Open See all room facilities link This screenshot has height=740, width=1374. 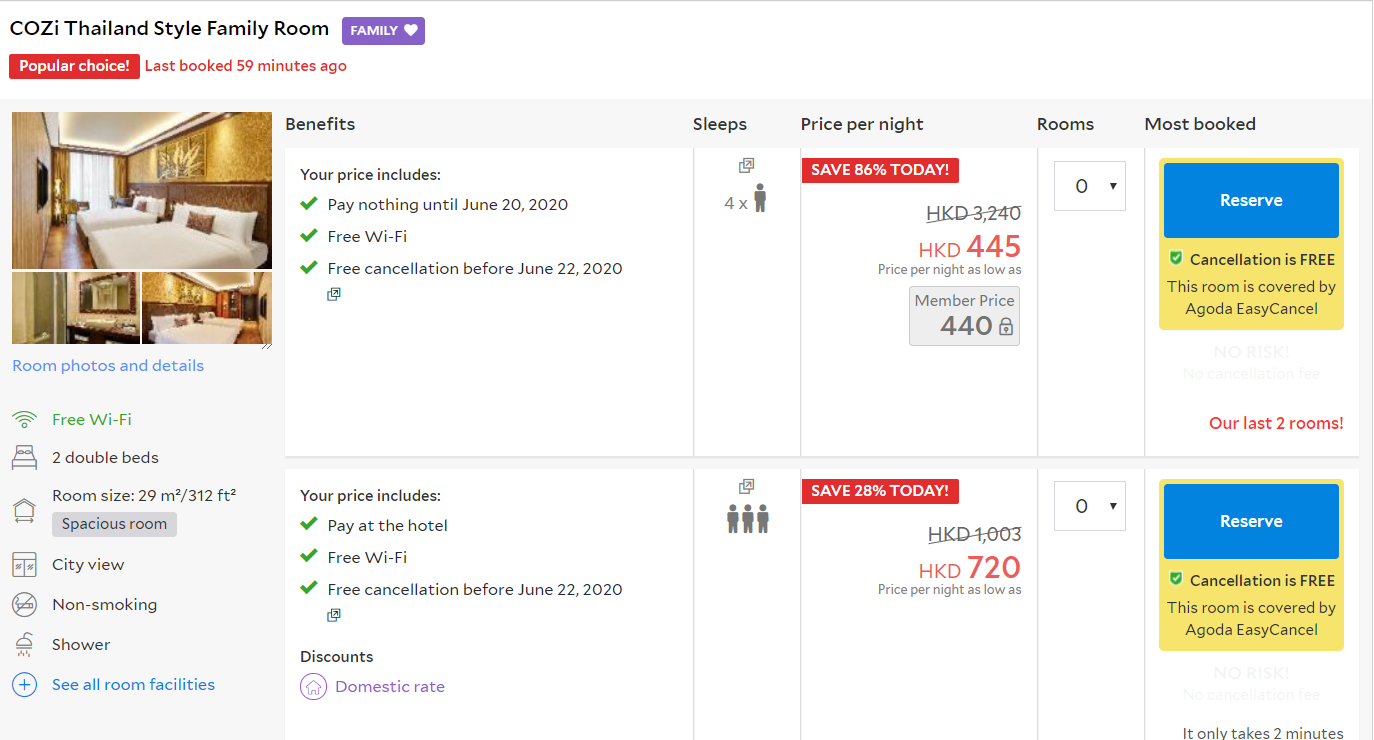tap(133, 685)
